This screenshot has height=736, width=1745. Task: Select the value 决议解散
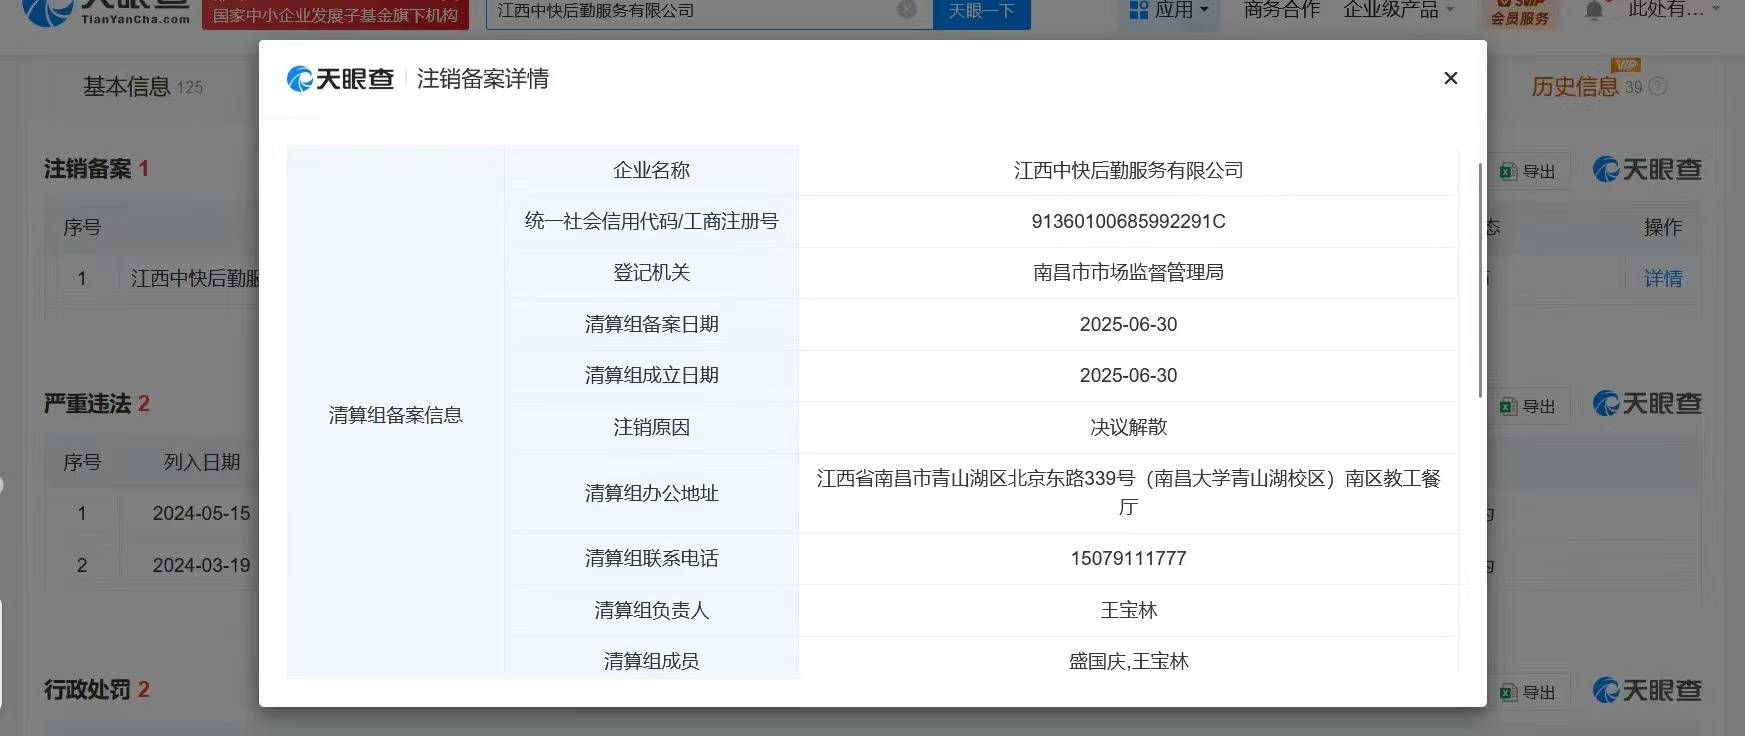(x=1129, y=427)
